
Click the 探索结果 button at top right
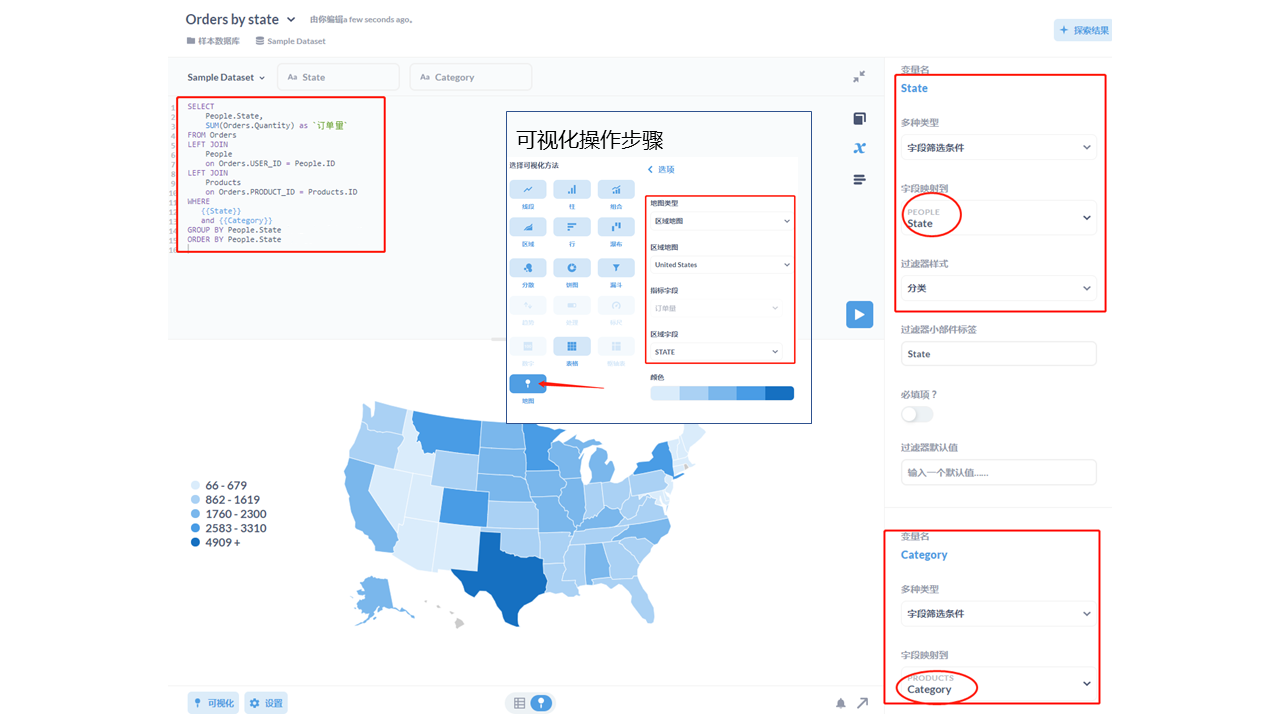[1083, 29]
